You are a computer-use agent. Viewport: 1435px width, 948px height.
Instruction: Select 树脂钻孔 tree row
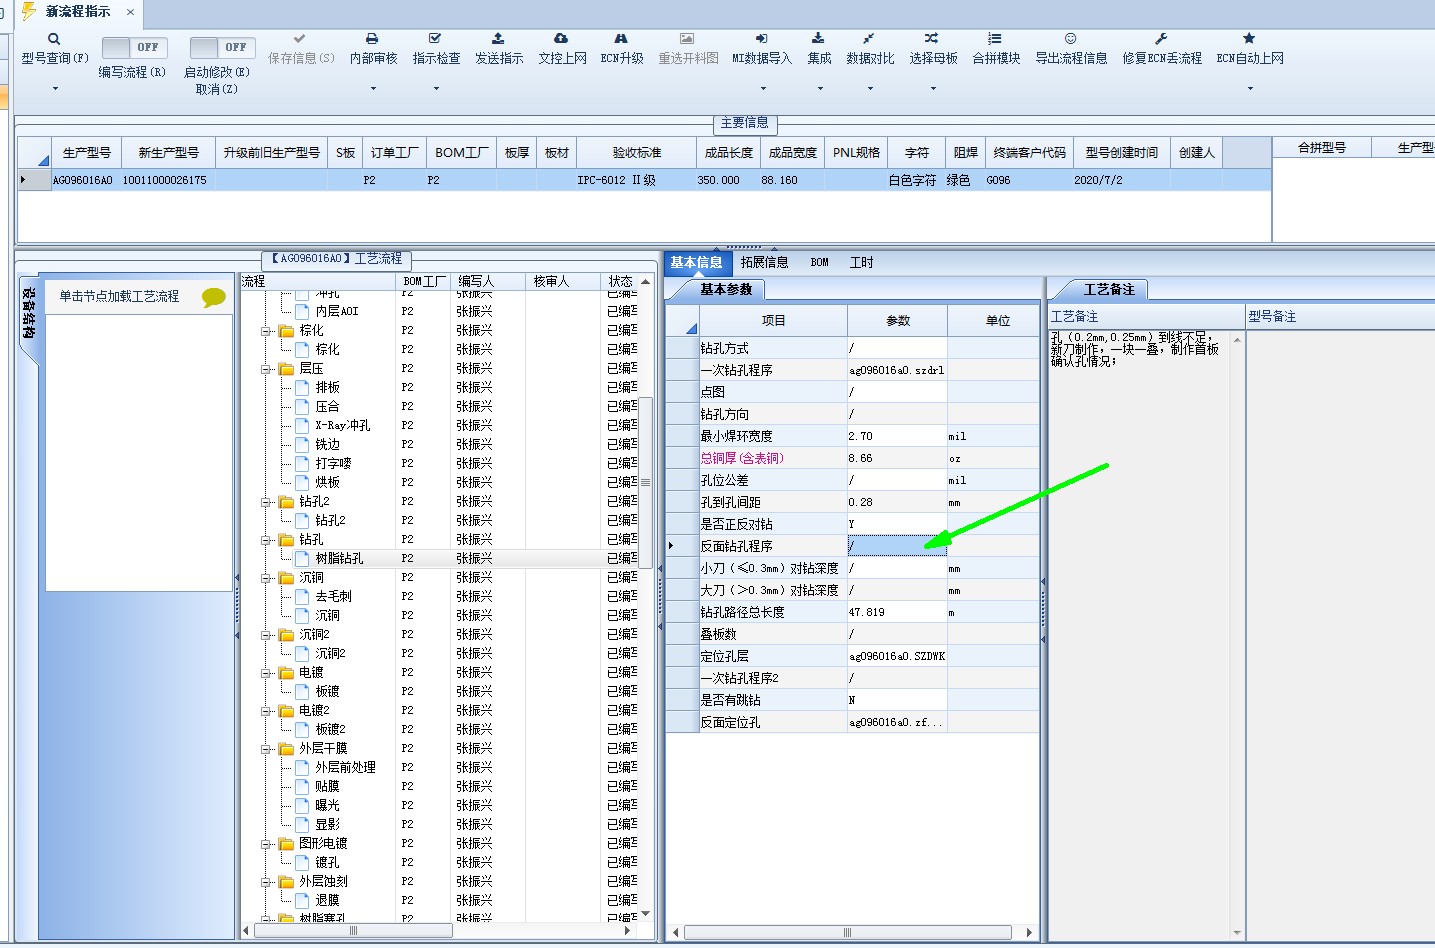coord(339,558)
